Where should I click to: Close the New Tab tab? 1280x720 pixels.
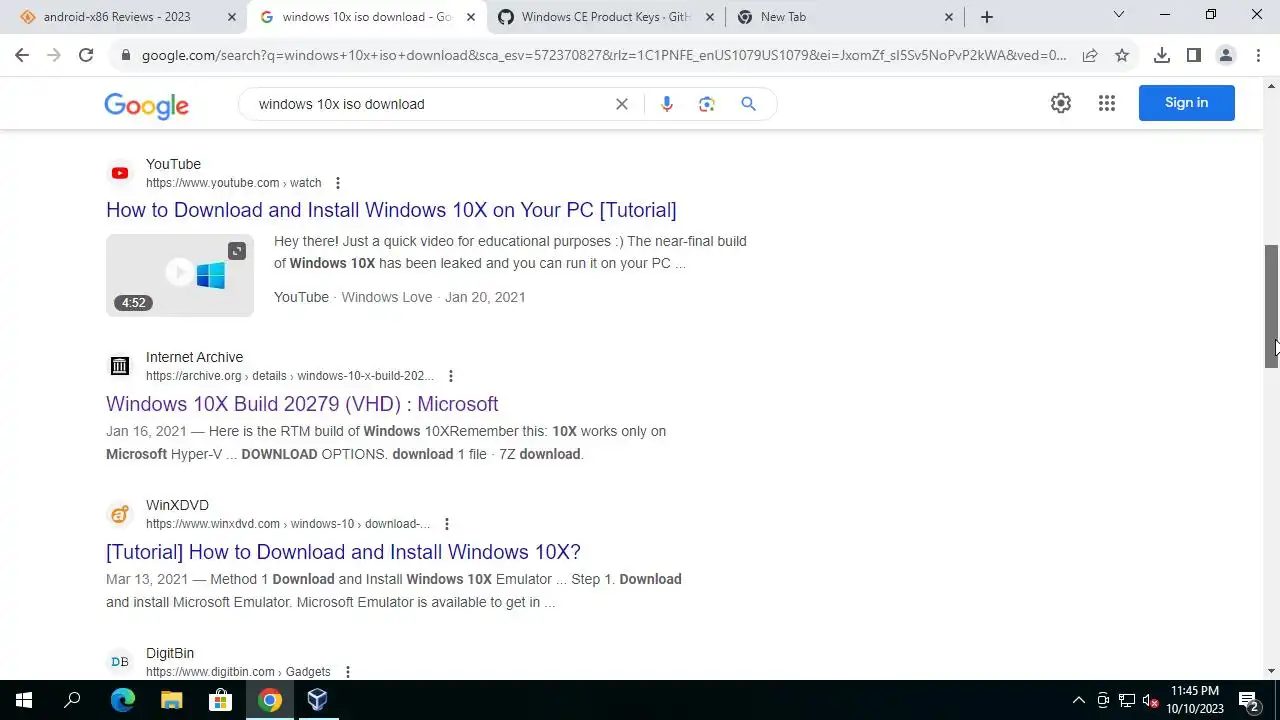tap(949, 17)
